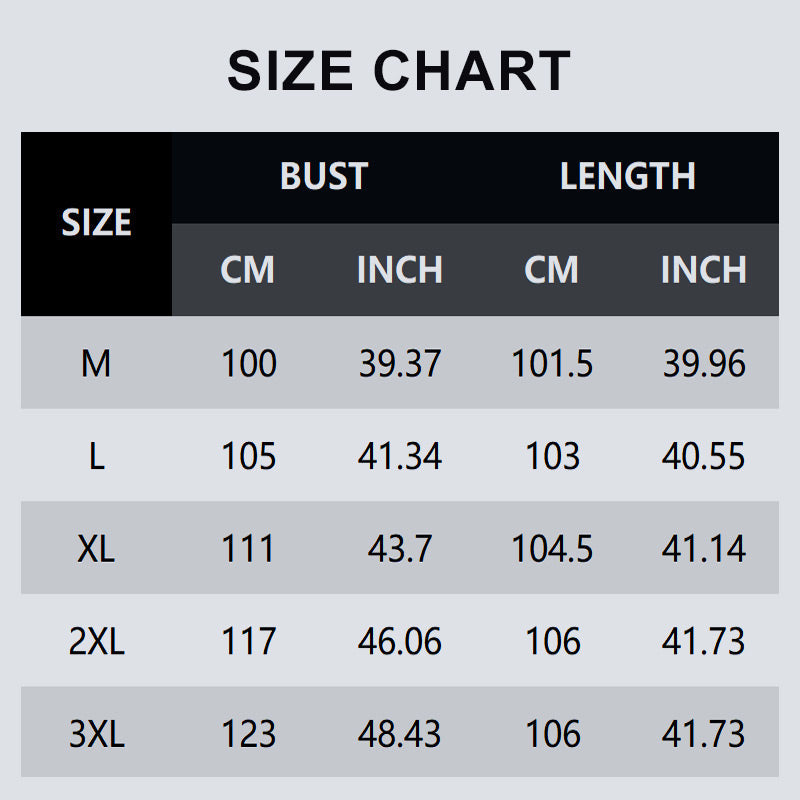Select the 2XL size label
Viewport: 800px width, 800px height.
tap(96, 641)
